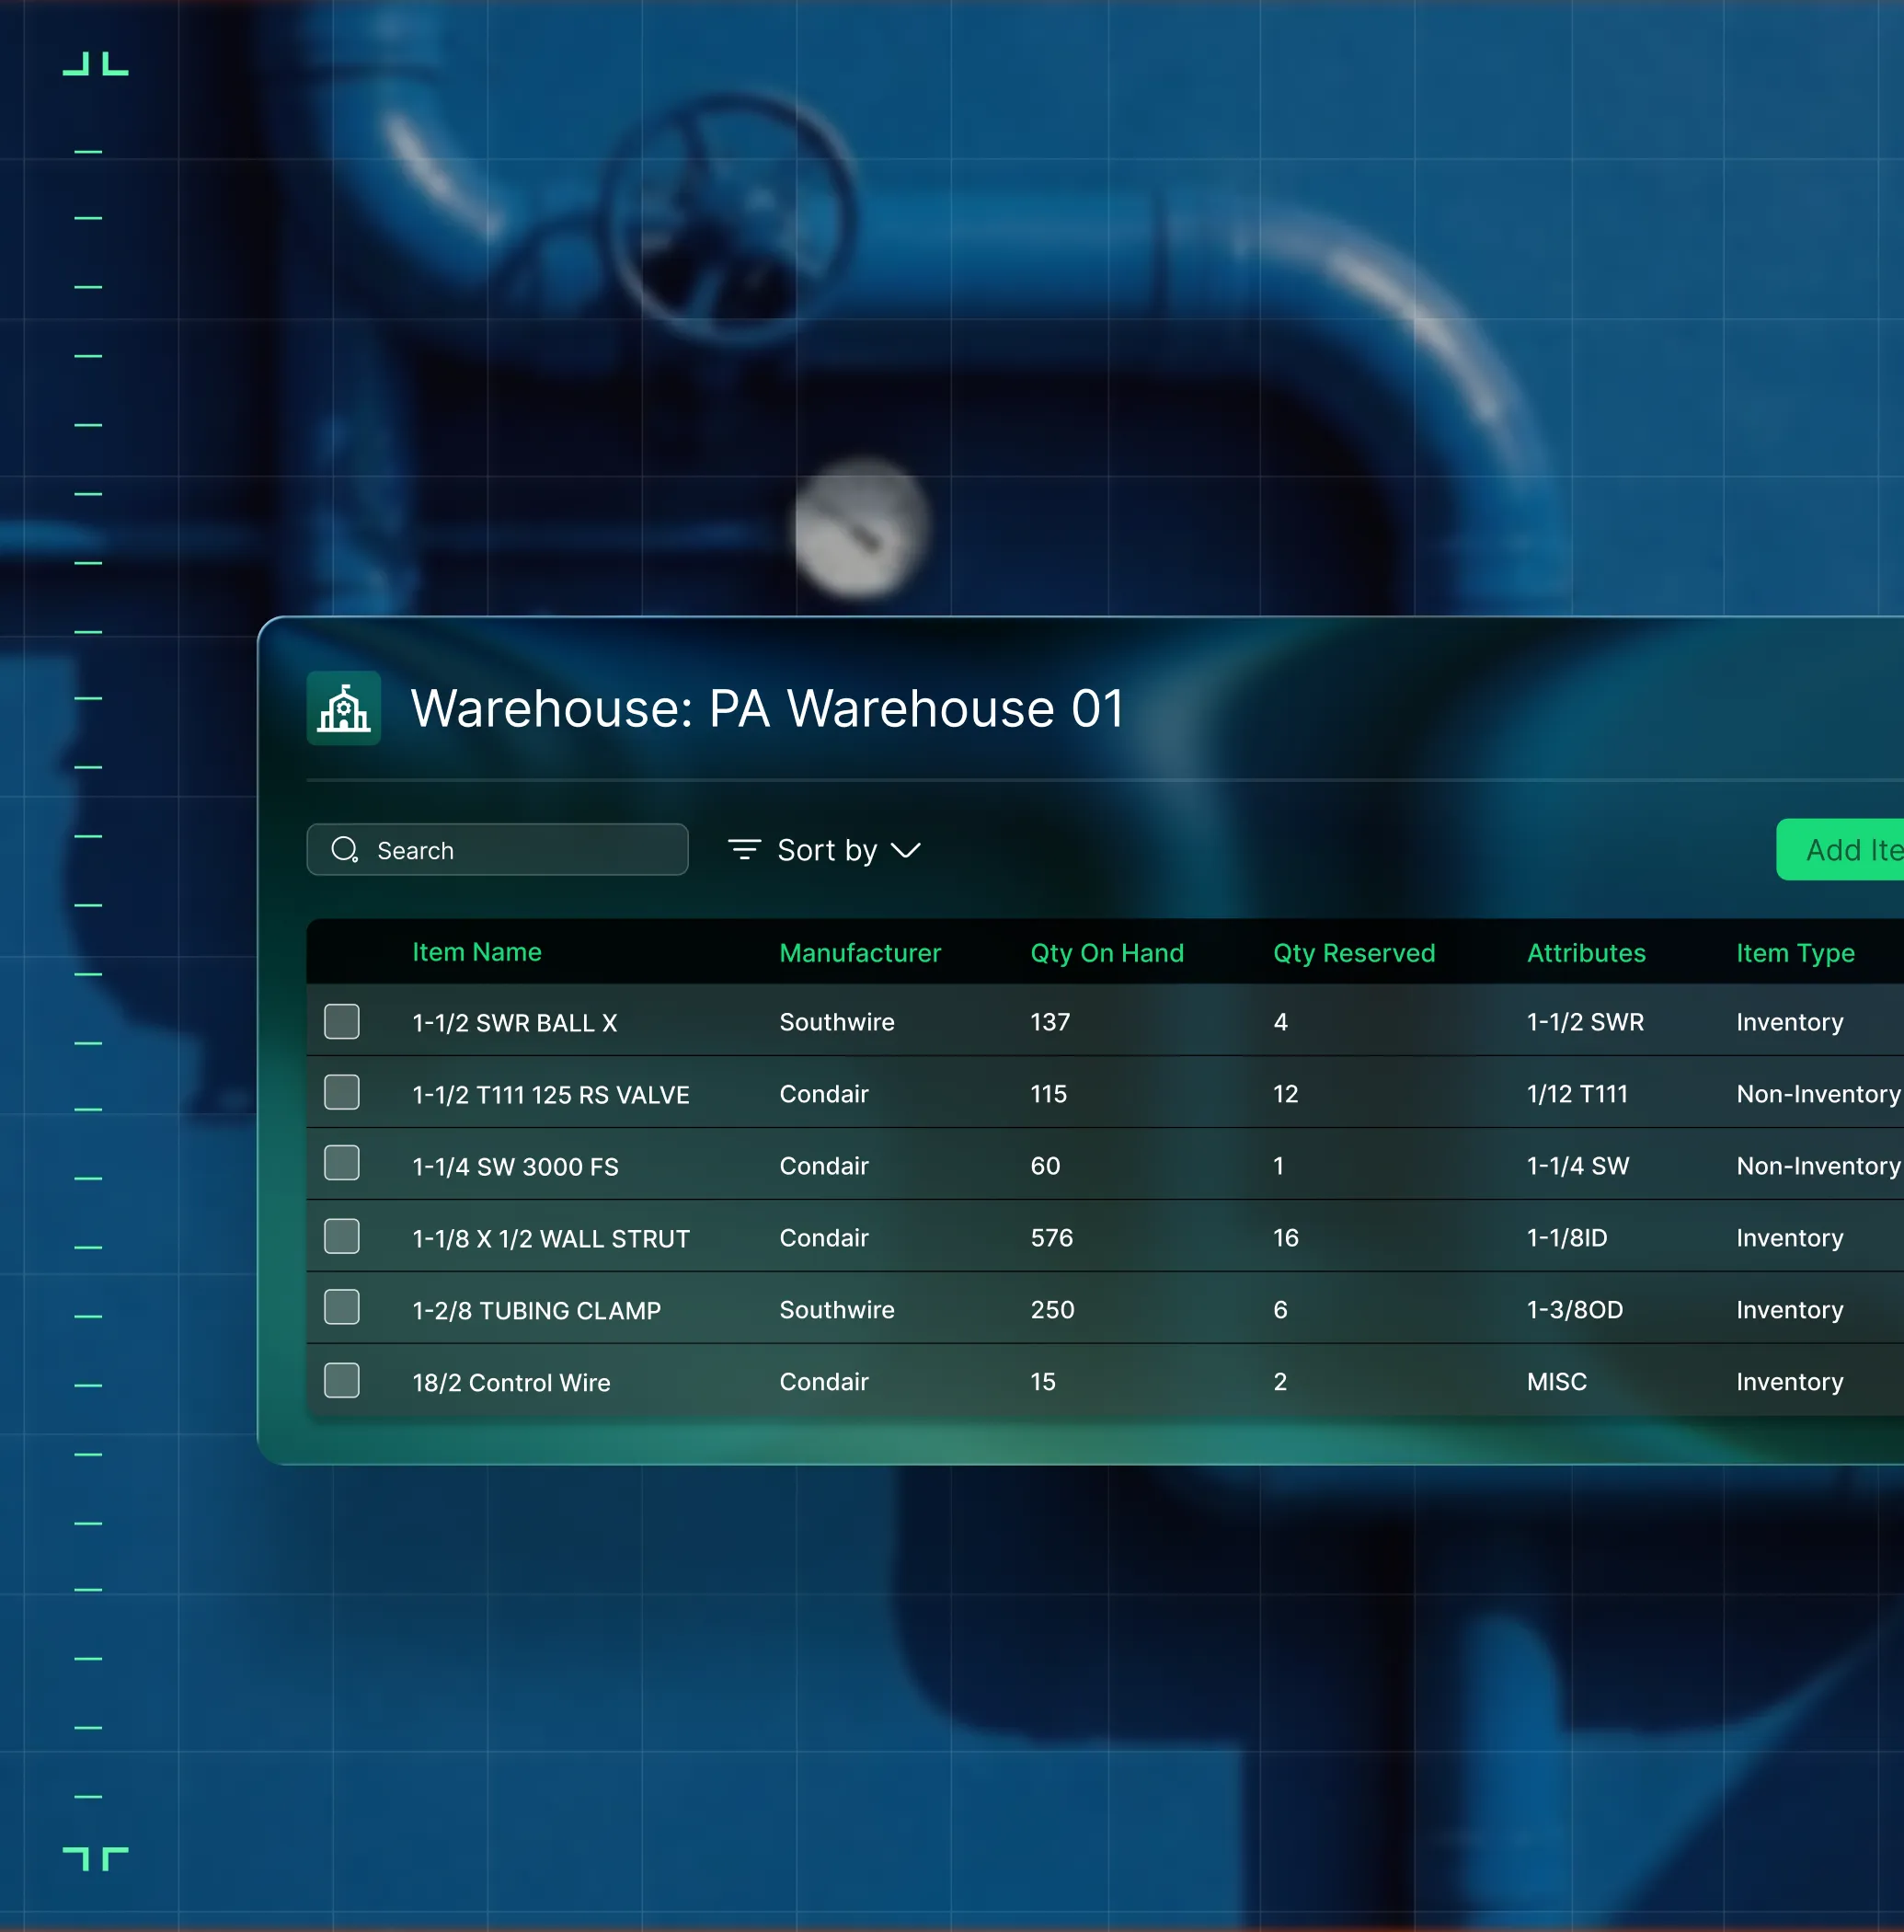Image resolution: width=1904 pixels, height=1932 pixels.
Task: Click the 1-1/4 SW attribute cell
Action: point(1578,1166)
